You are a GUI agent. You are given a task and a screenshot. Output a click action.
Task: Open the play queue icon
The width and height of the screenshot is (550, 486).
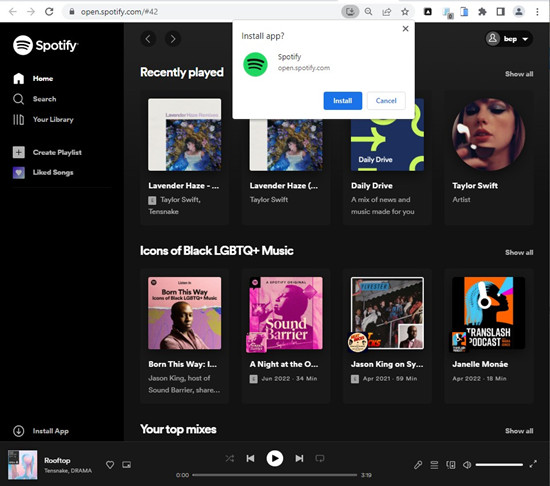pyautogui.click(x=434, y=465)
